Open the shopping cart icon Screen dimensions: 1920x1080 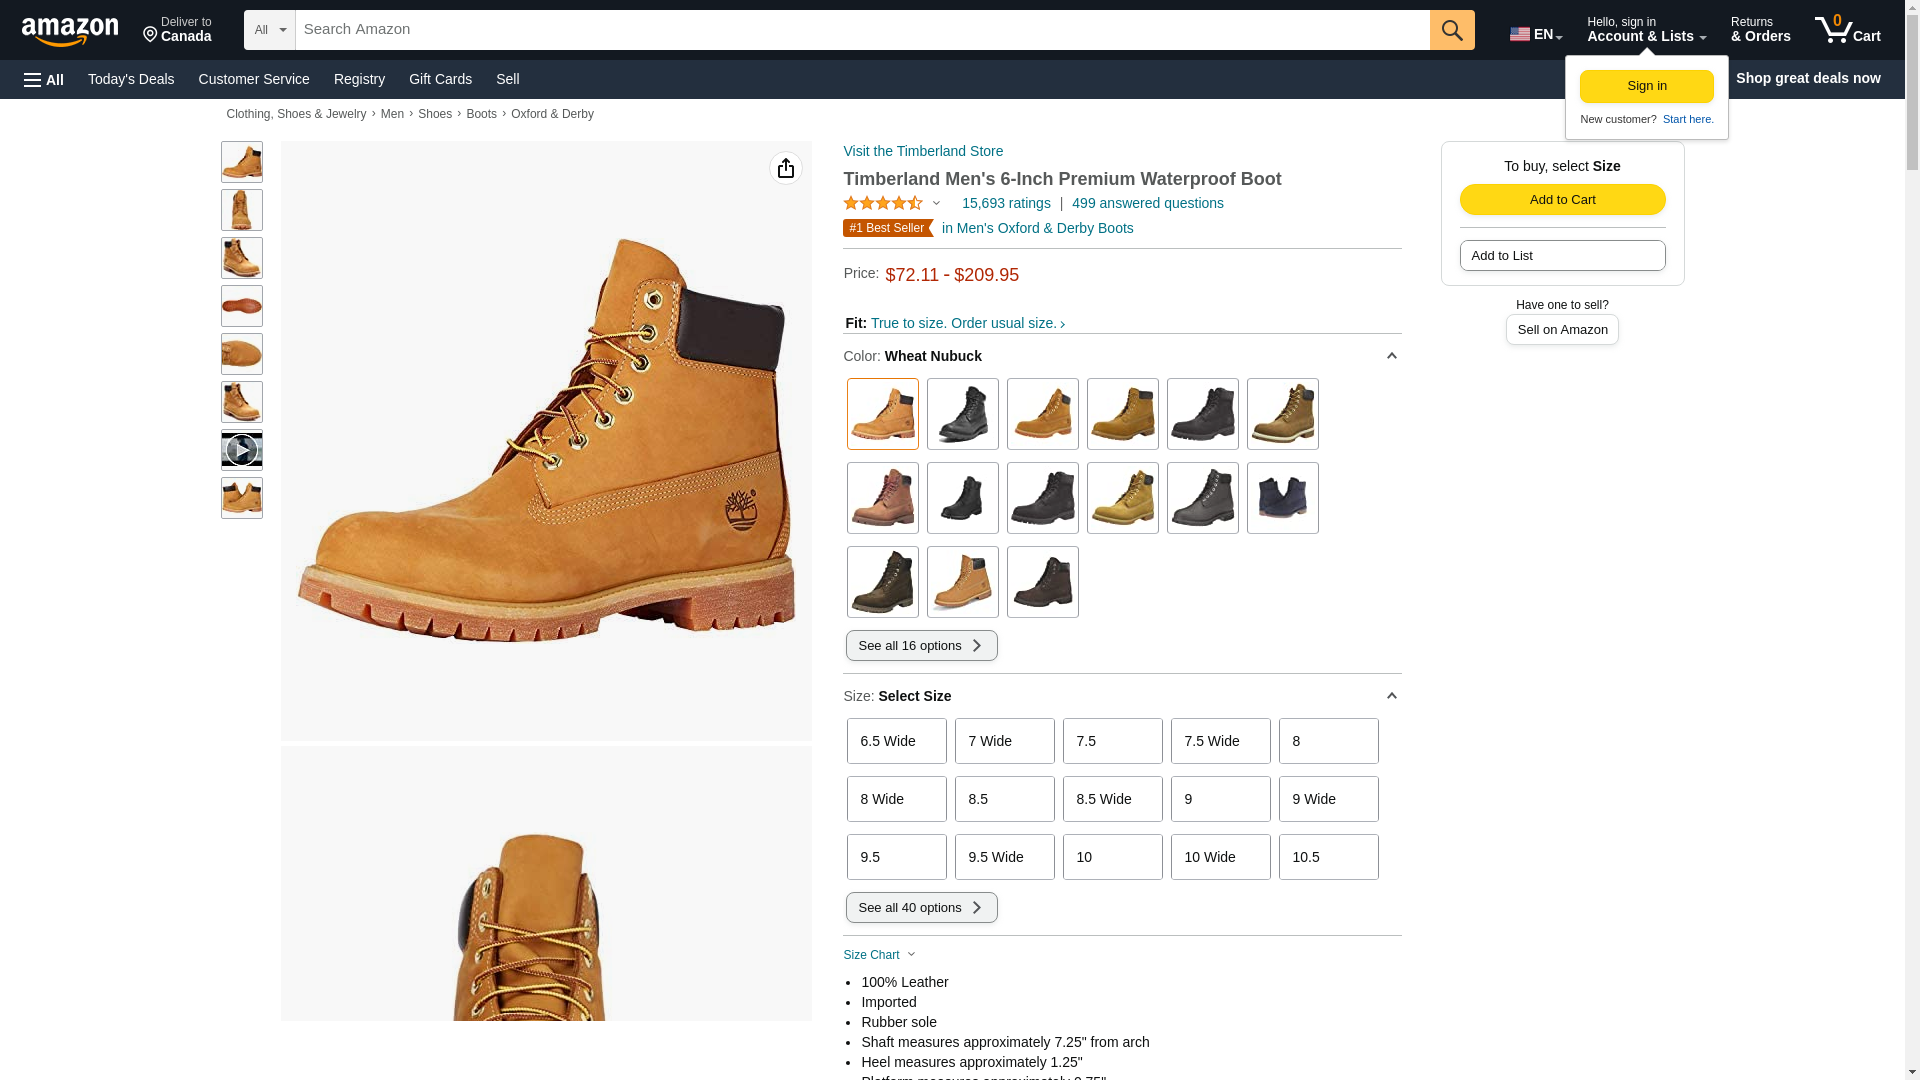click(1846, 30)
